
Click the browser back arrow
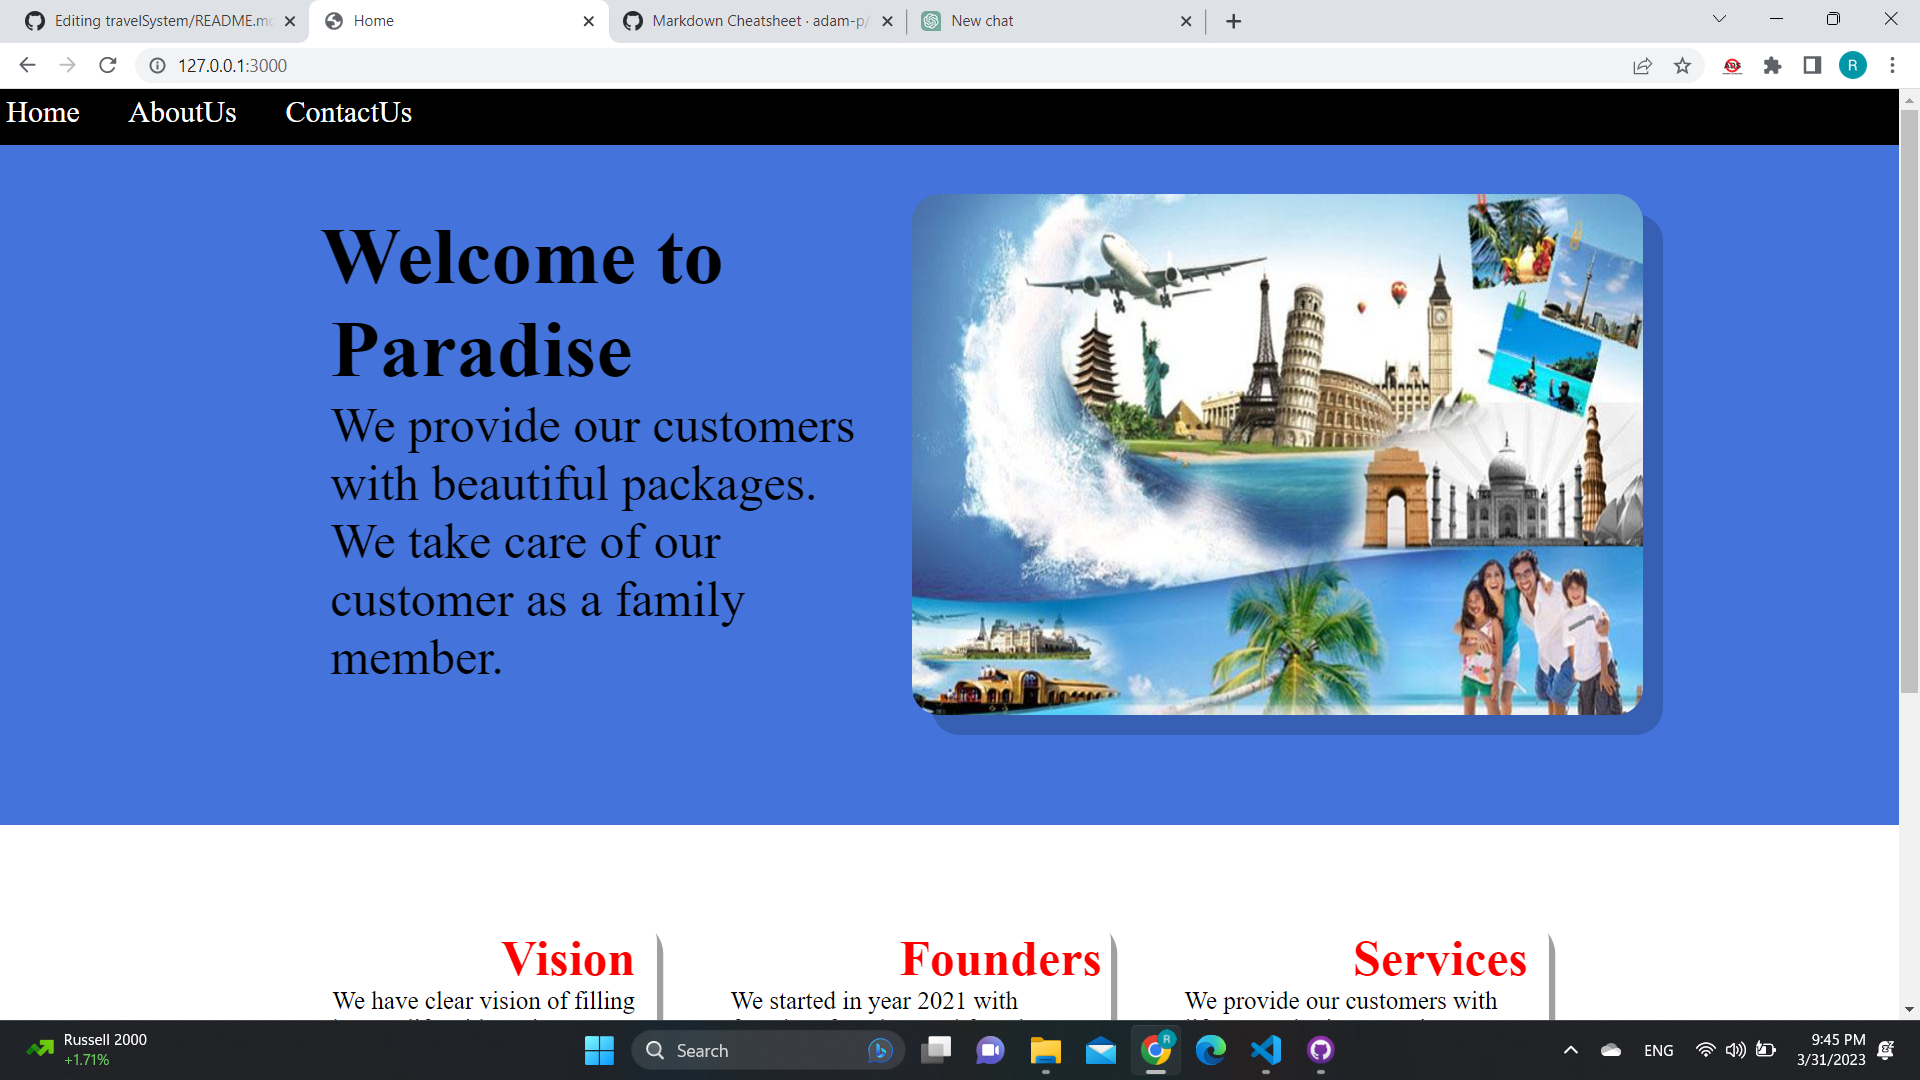pos(27,65)
